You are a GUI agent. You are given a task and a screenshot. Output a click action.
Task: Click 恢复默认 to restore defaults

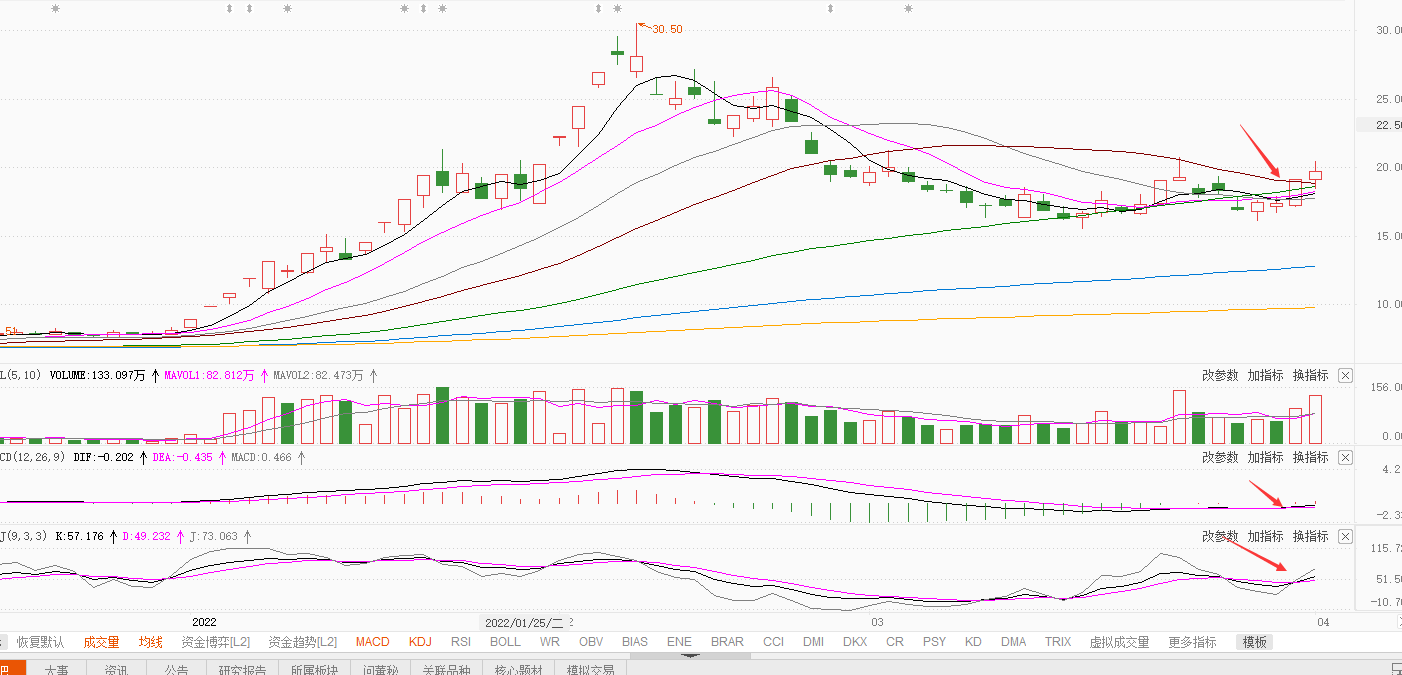pyautogui.click(x=41, y=642)
